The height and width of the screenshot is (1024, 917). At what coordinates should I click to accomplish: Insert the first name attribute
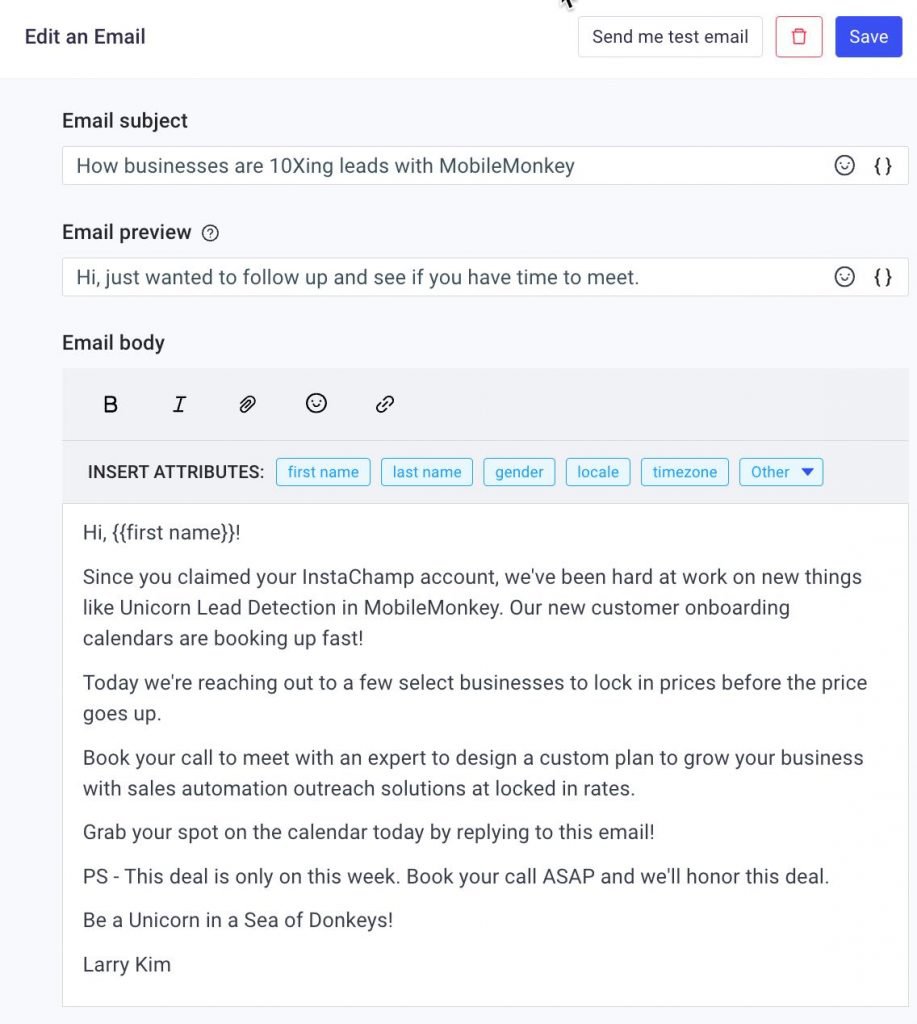tap(323, 472)
